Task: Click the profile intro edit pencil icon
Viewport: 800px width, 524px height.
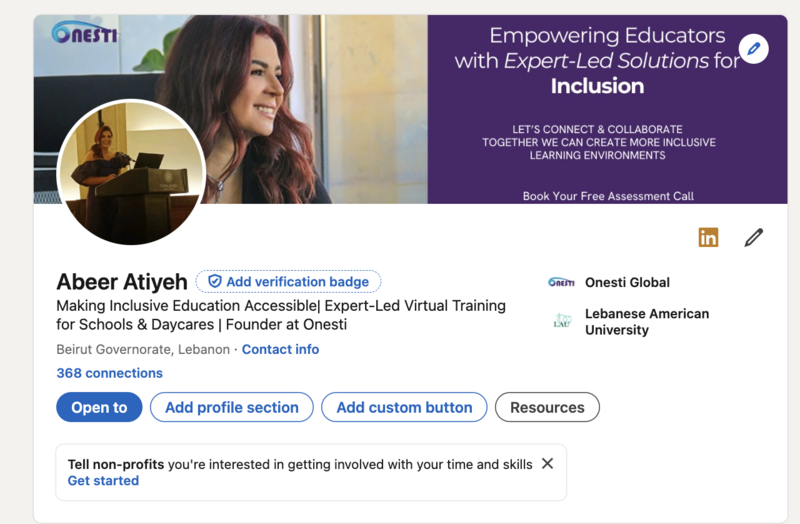Action: 754,238
